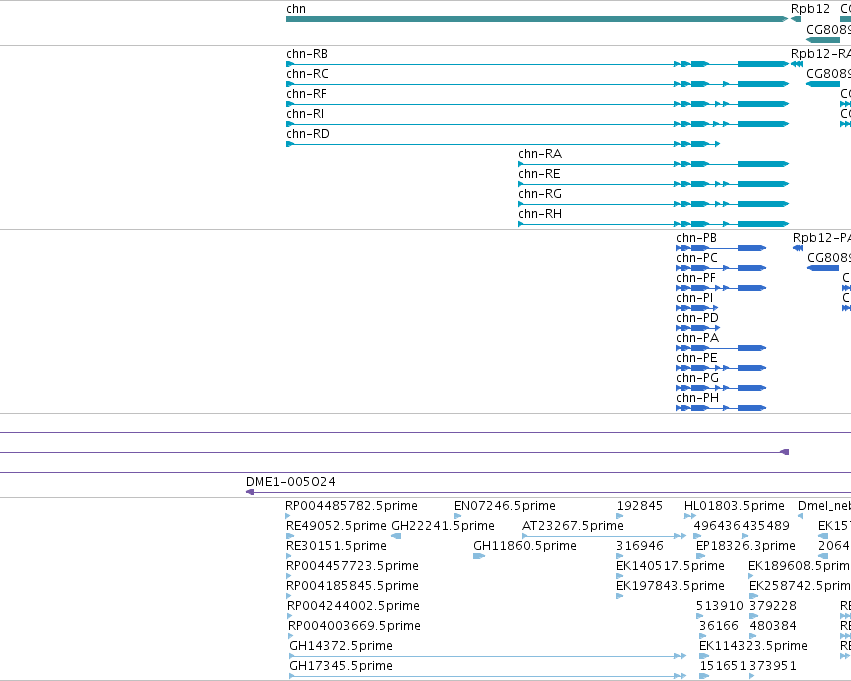The image size is (851, 681).
Task: Select the chn-PC protein label
Action: (697, 258)
